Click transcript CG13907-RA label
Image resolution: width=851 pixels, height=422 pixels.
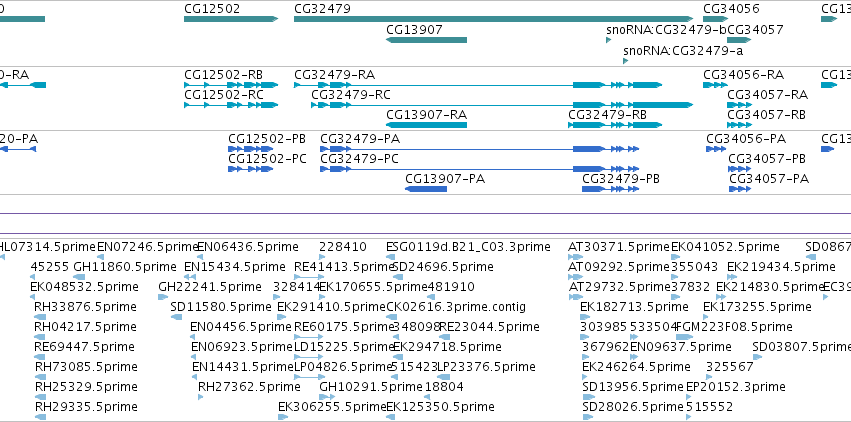[x=427, y=114]
